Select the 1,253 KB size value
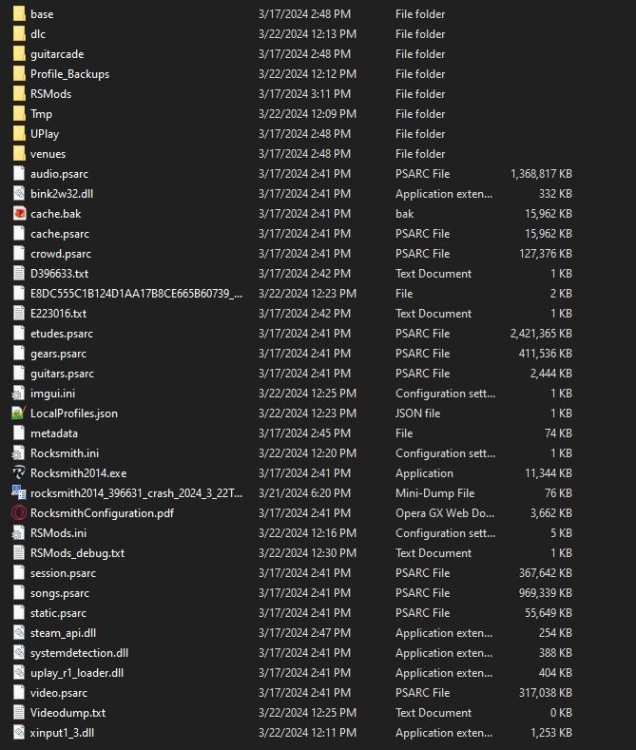The image size is (636, 750). tap(551, 732)
